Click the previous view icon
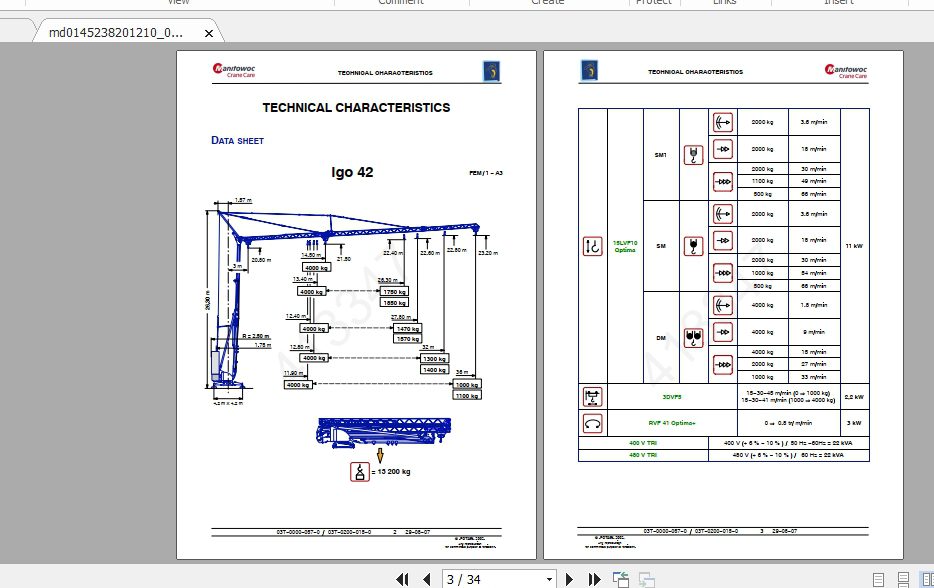This screenshot has width=934, height=588. 621,579
